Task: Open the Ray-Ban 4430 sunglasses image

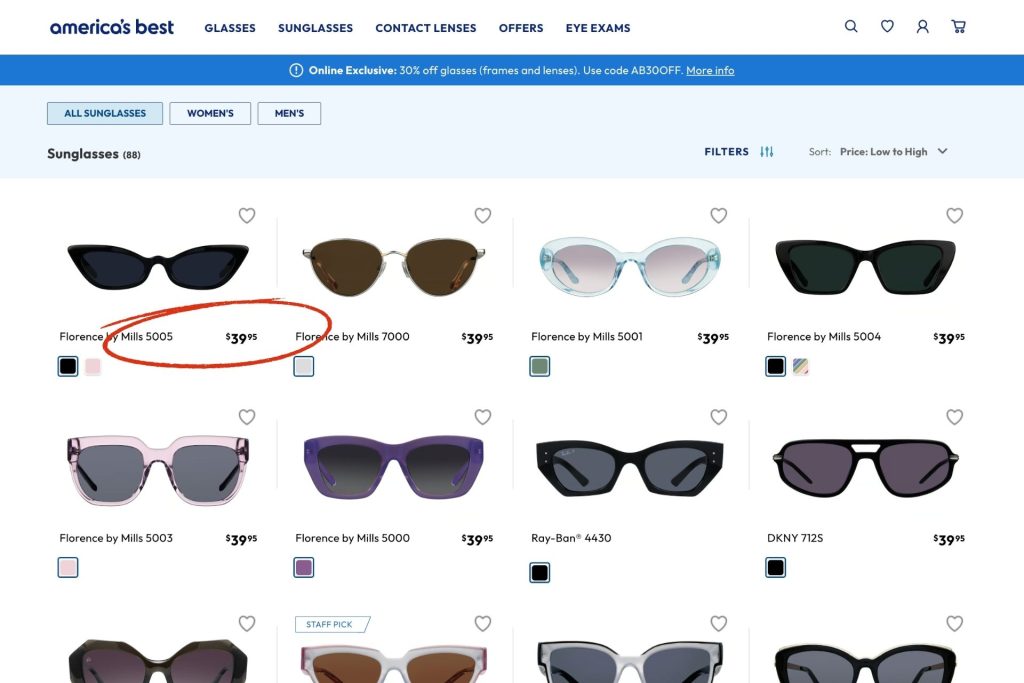Action: point(630,468)
